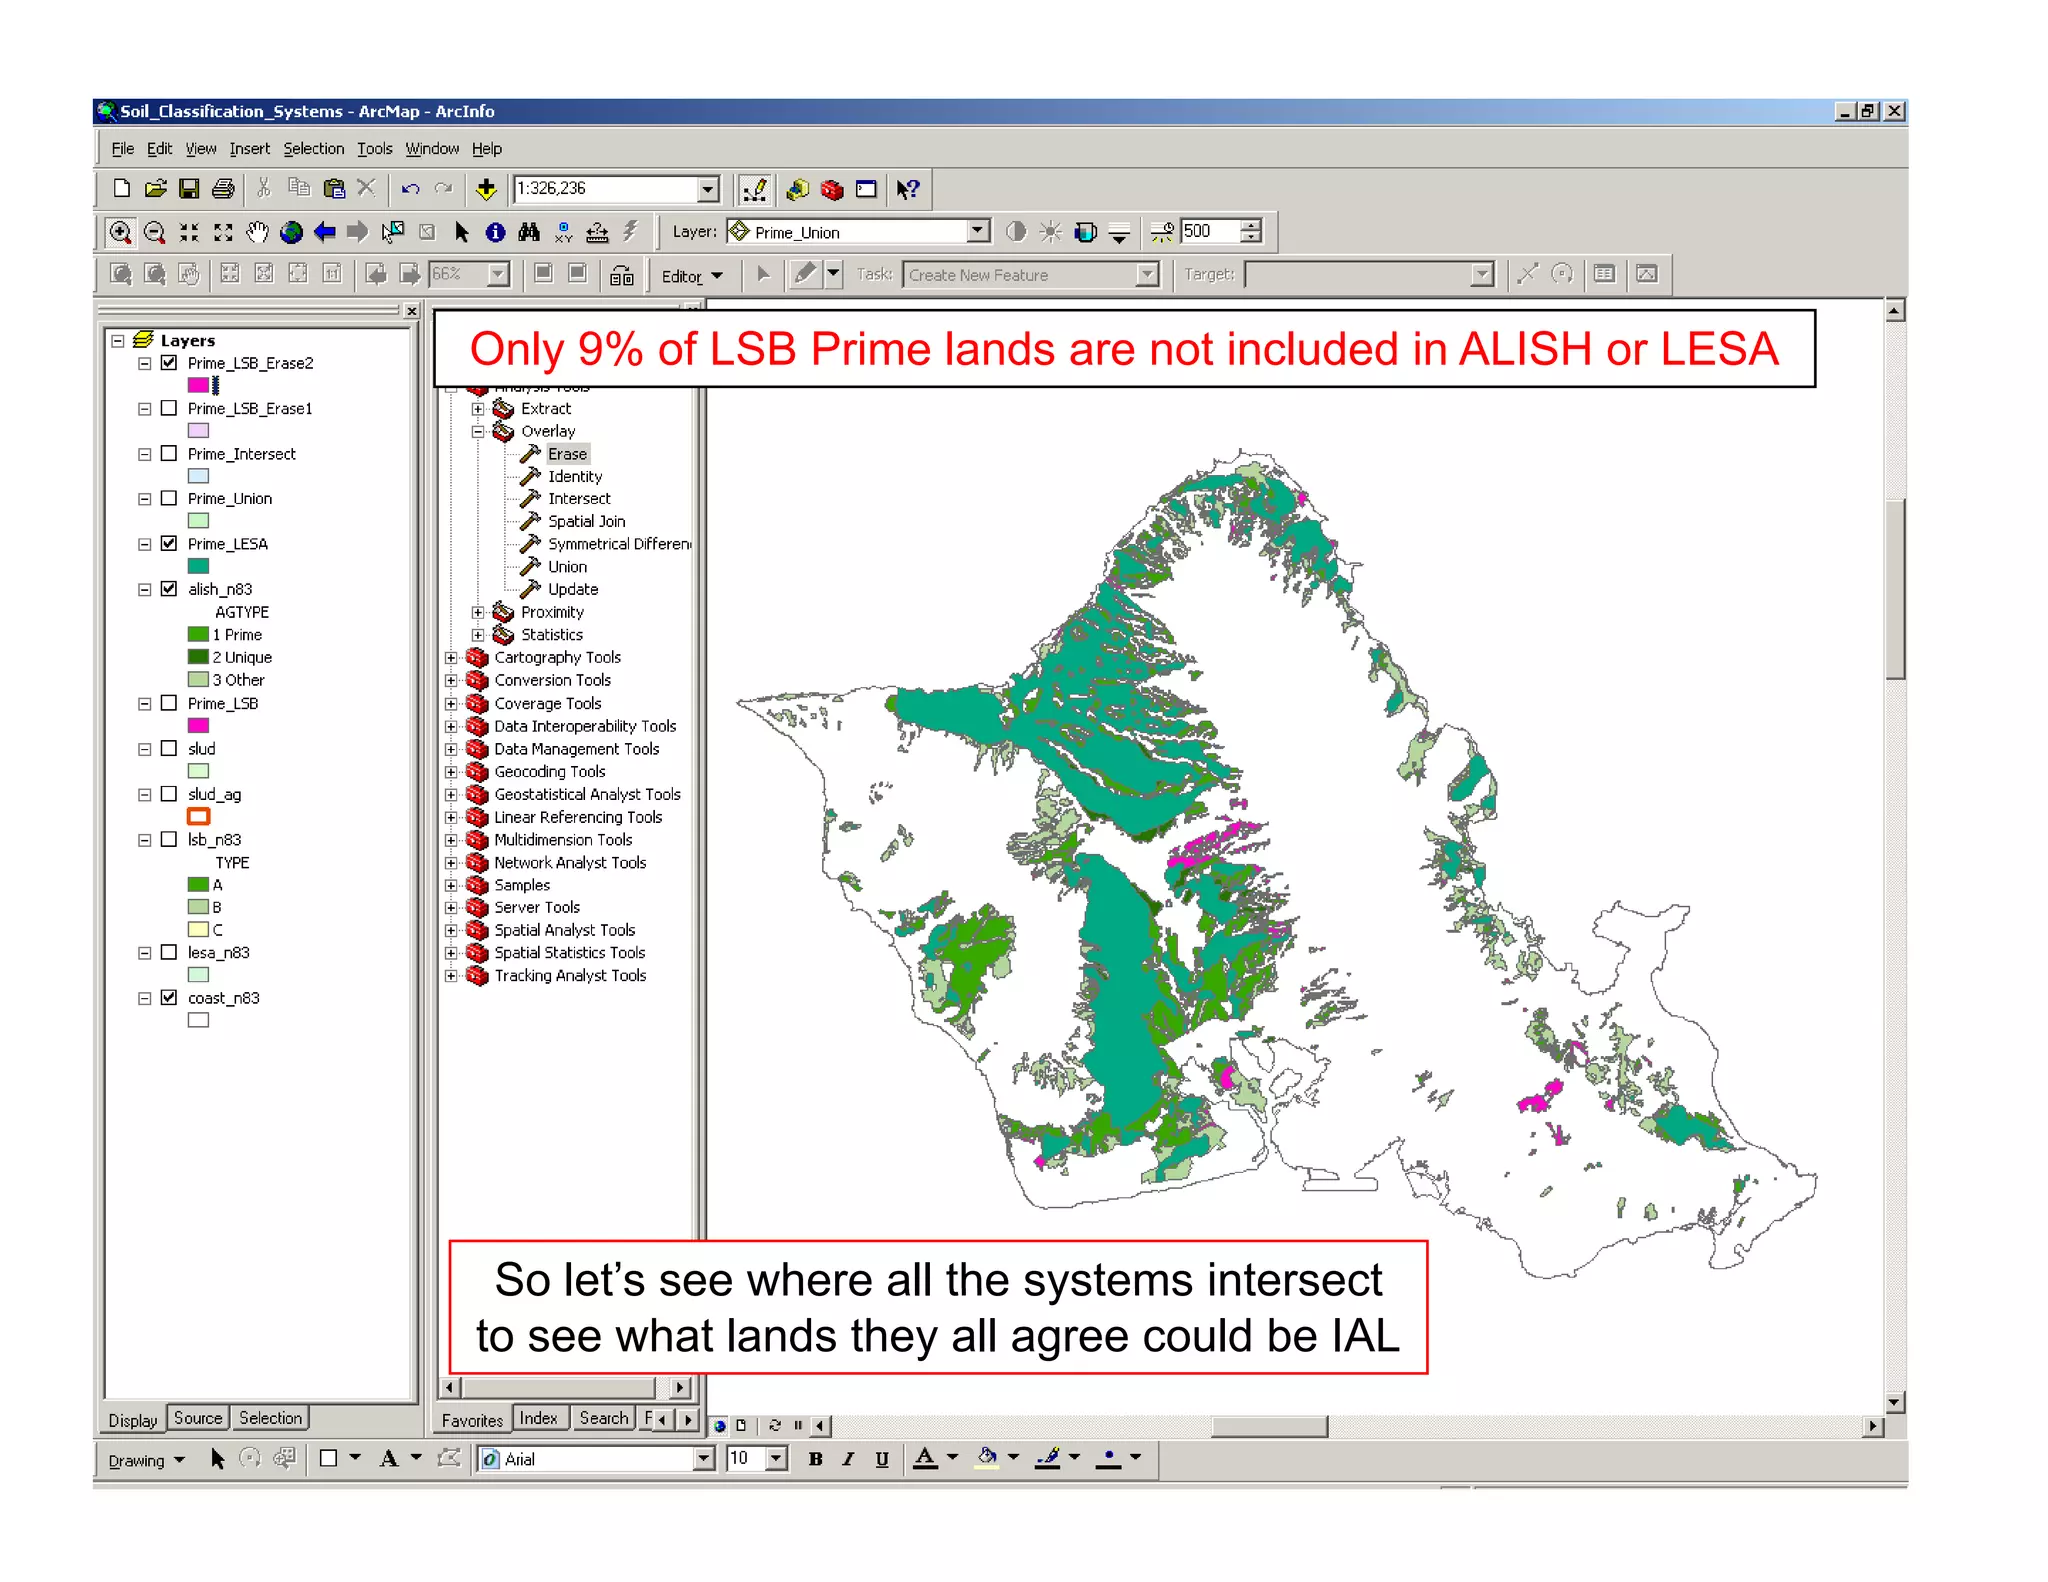Click the italic formatting icon

[848, 1459]
